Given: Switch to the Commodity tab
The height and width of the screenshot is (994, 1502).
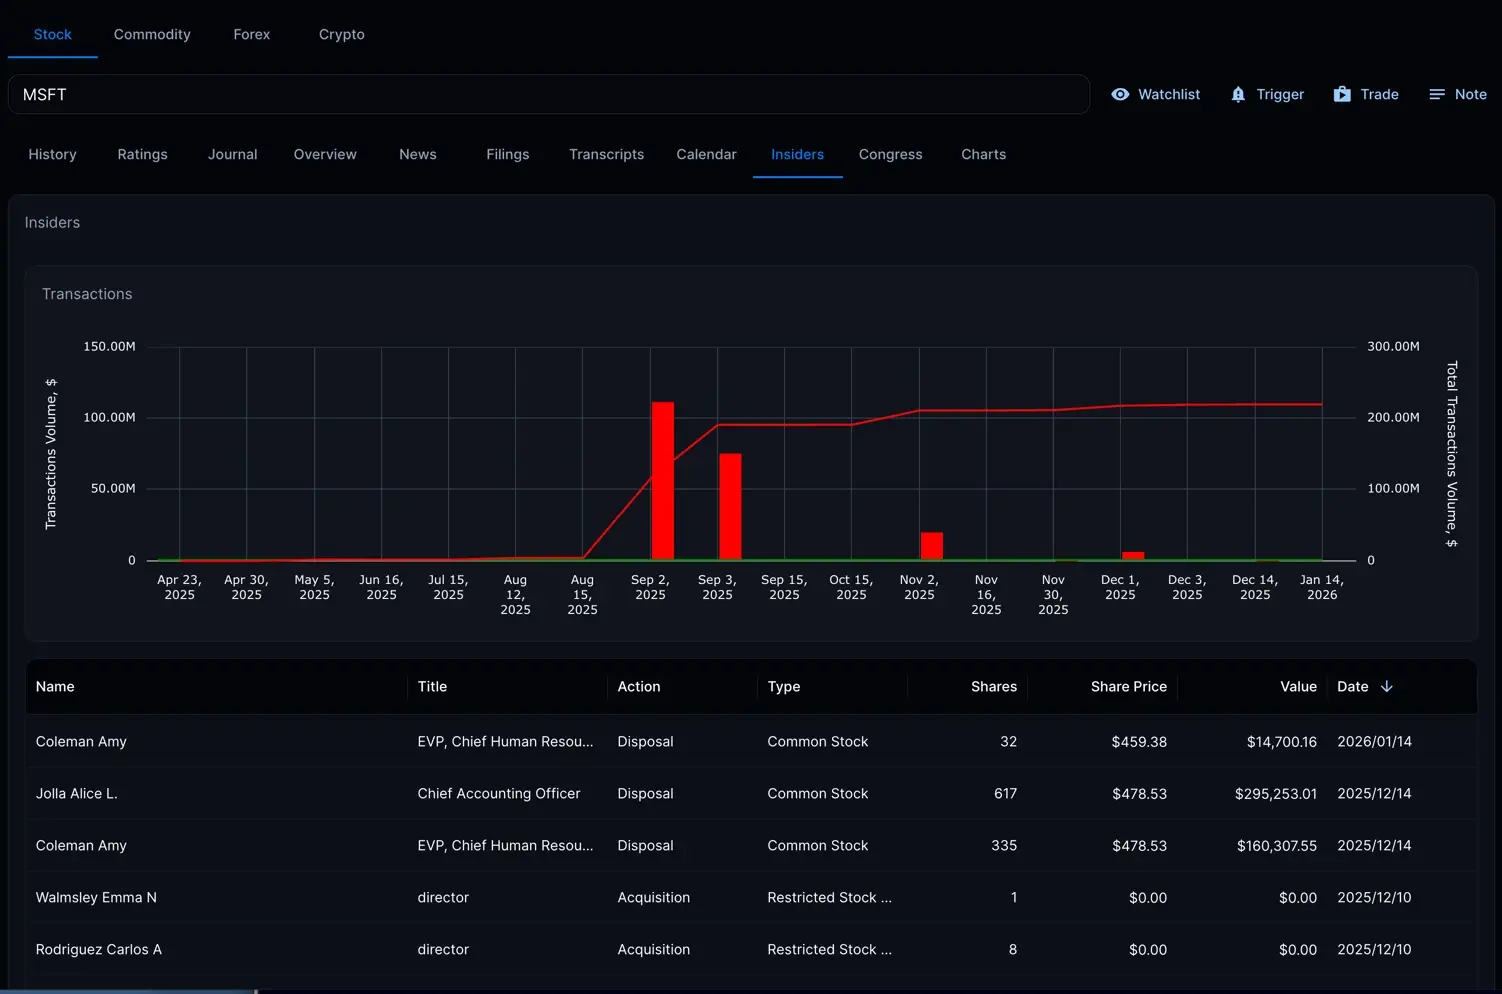Looking at the screenshot, I should point(152,34).
